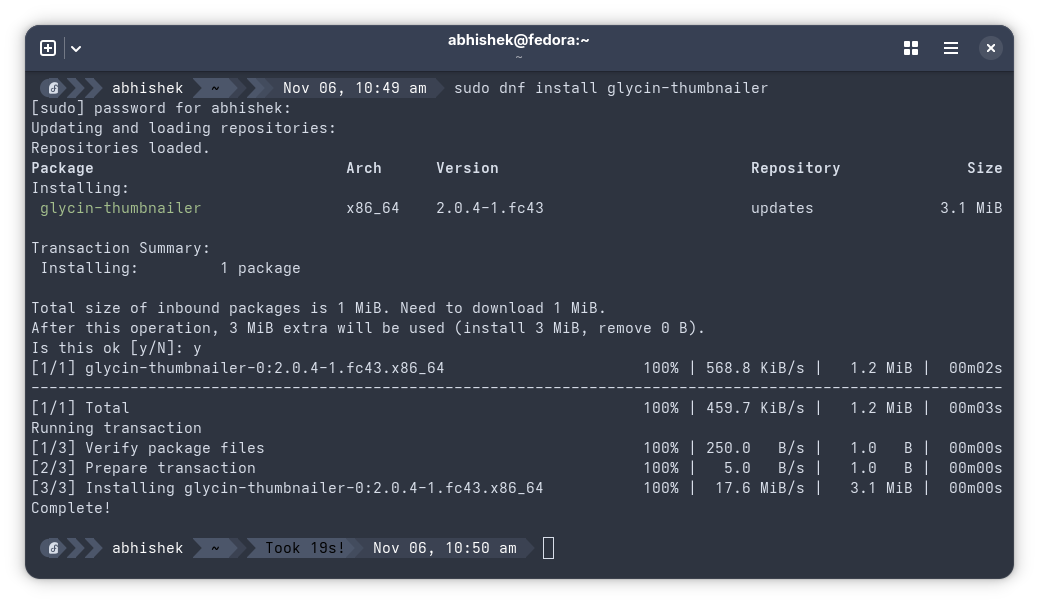Click the Nov 06, 10:49 am timestamp
The height and width of the screenshot is (604, 1039).
(354, 88)
